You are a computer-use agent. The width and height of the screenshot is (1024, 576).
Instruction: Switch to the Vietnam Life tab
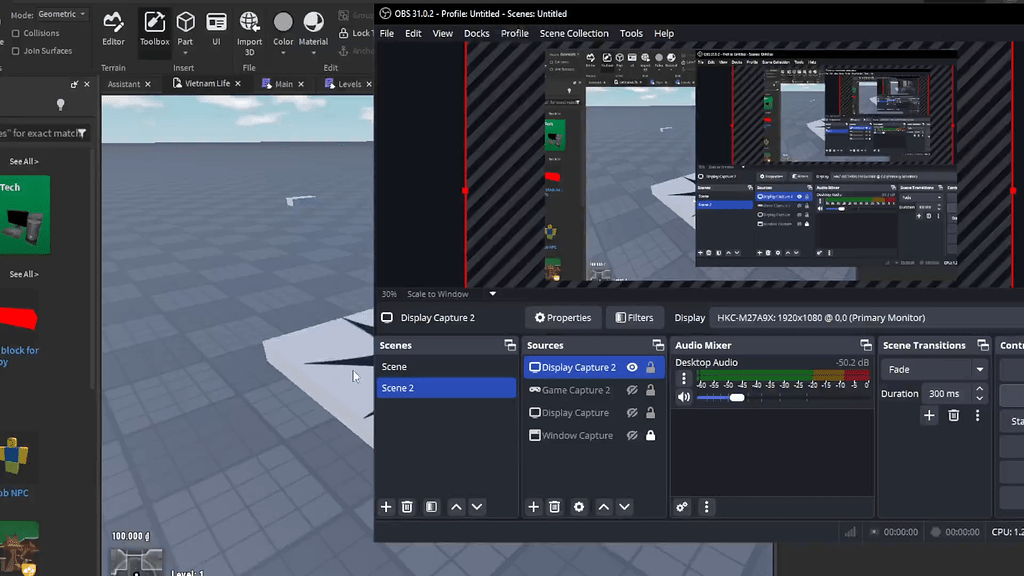click(x=207, y=84)
